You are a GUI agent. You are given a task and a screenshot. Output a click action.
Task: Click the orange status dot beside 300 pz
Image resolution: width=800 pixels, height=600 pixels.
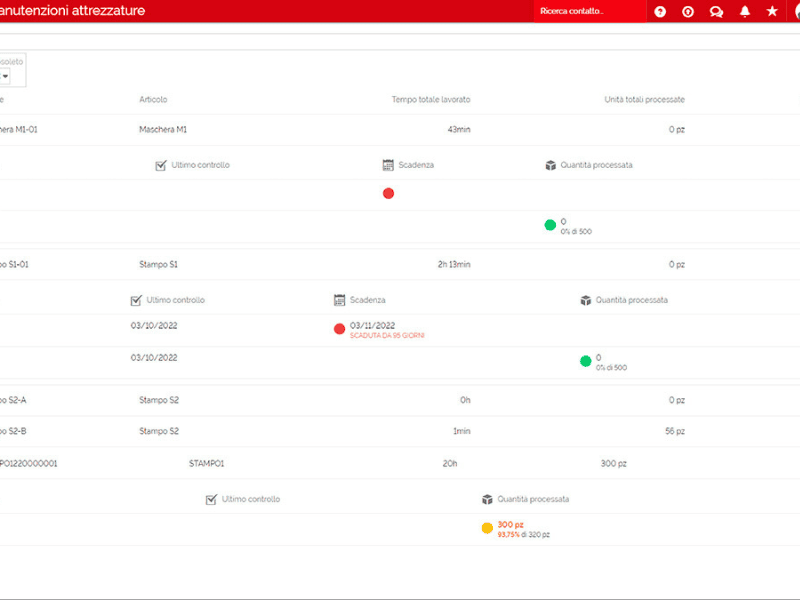point(487,528)
